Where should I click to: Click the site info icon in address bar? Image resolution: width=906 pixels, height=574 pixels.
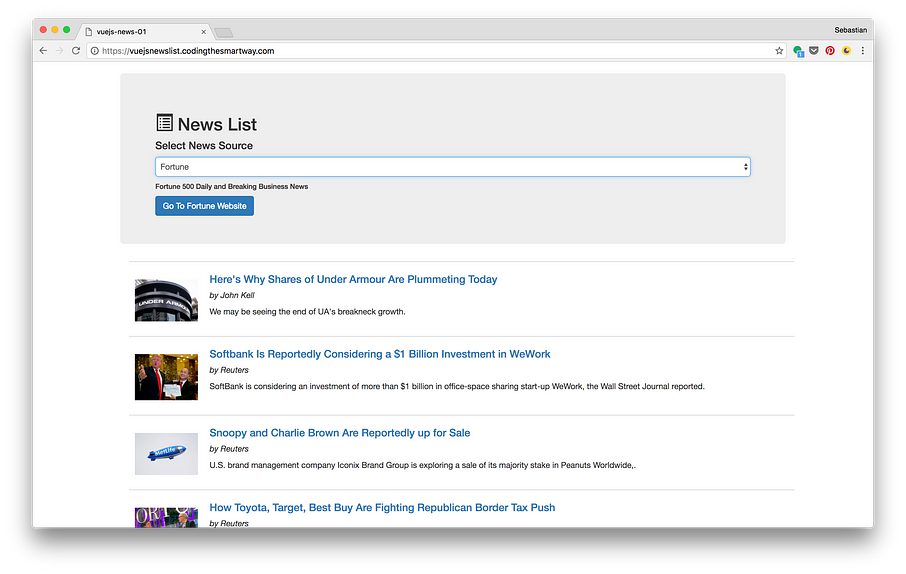[95, 51]
